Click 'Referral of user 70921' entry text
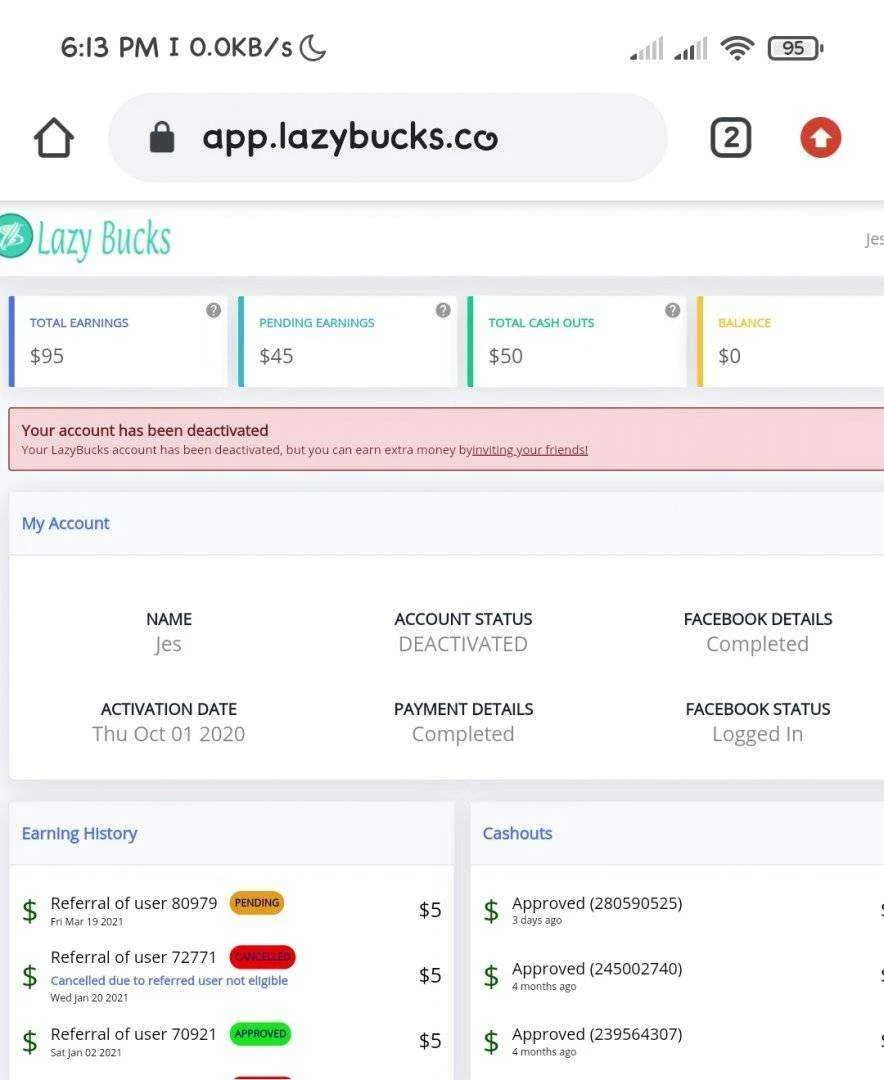This screenshot has width=884, height=1080. click(134, 1034)
